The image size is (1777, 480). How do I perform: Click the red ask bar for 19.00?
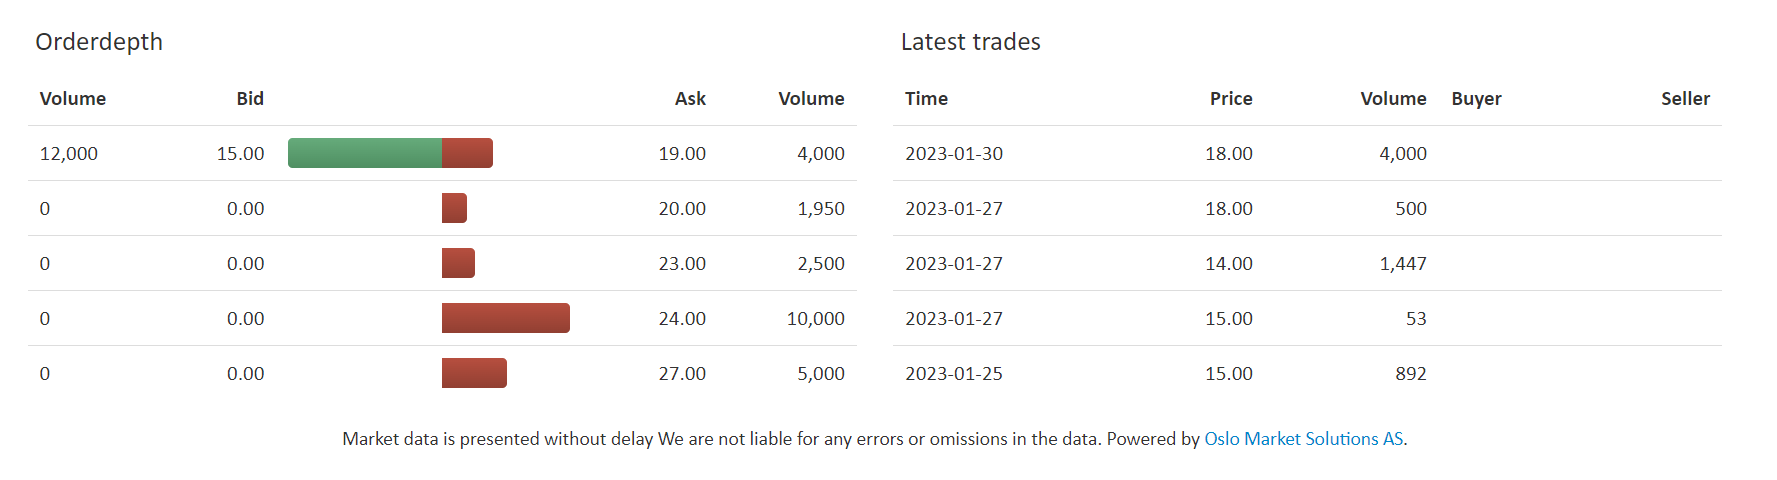(467, 153)
